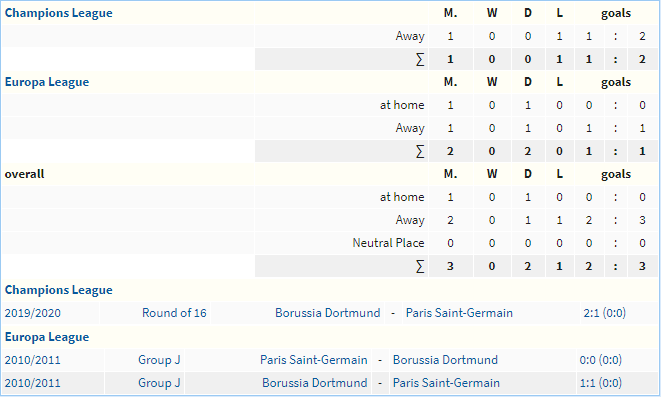Open Borussia Dortmund in the 2019/2020 match
The image size is (661, 397).
328,313
